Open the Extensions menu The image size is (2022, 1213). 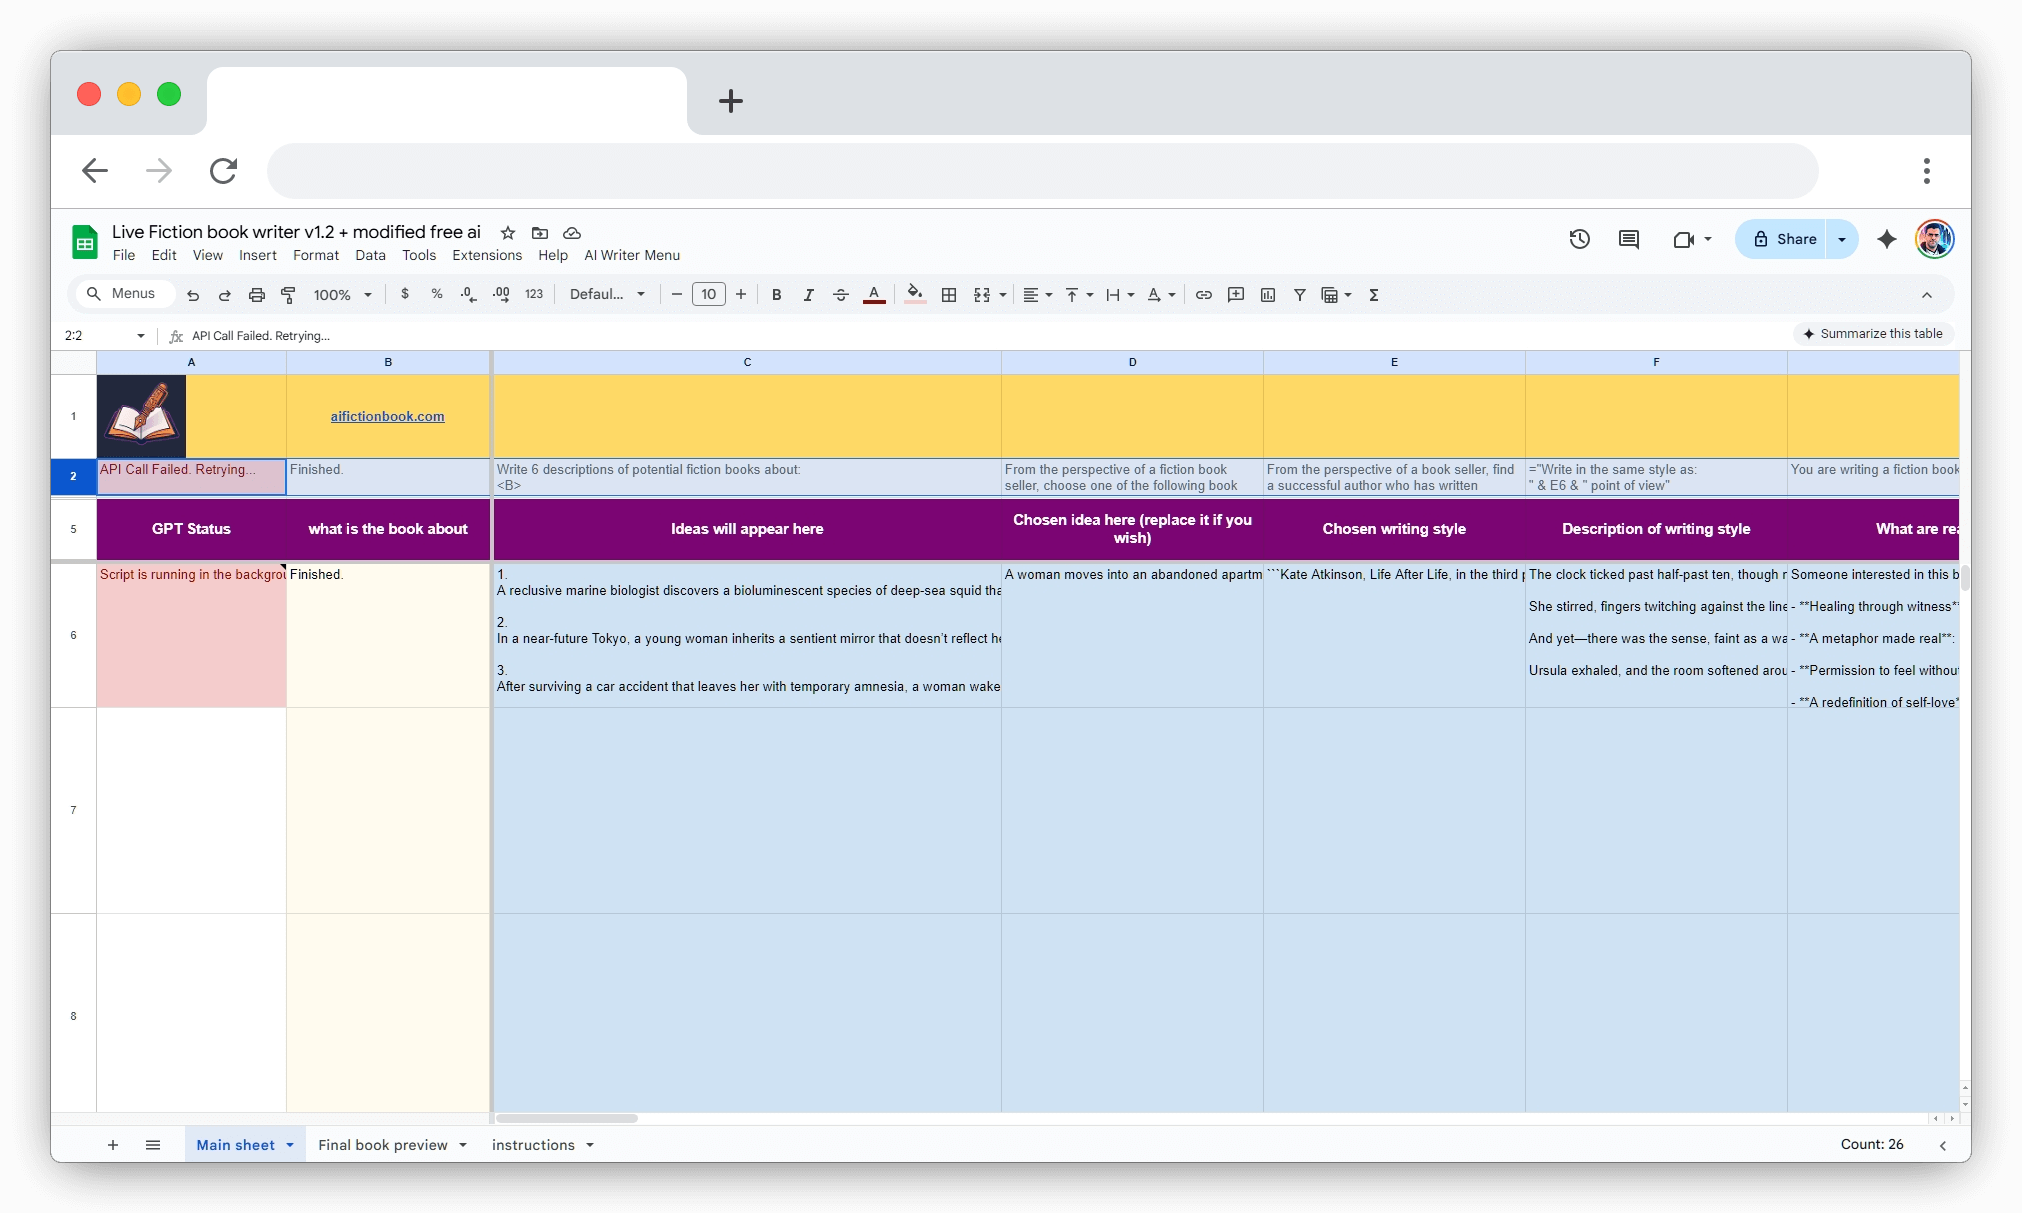tap(487, 255)
